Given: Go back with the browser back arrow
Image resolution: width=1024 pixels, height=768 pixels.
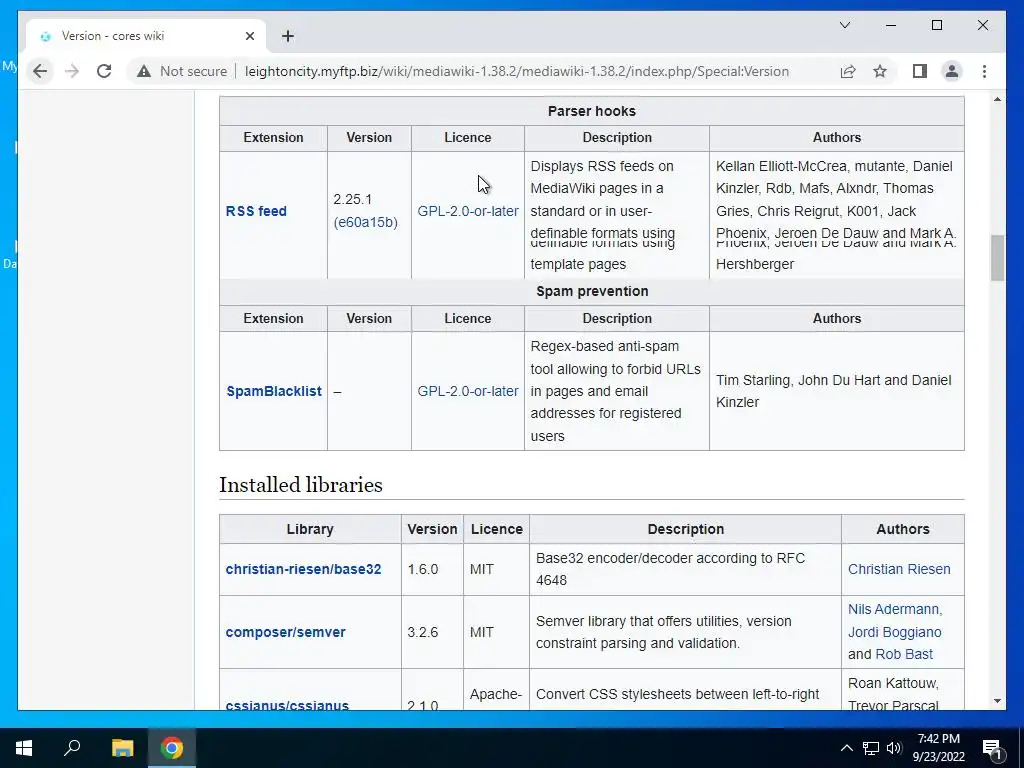Looking at the screenshot, I should click(x=40, y=71).
